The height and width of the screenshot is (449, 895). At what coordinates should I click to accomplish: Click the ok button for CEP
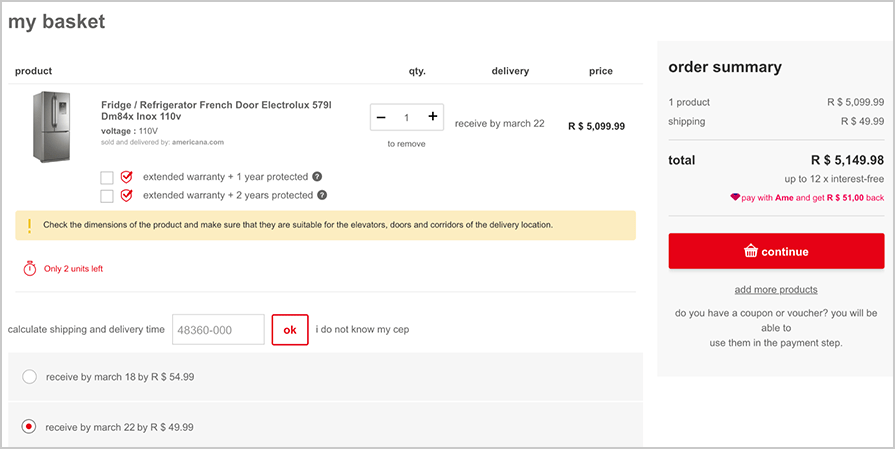[x=290, y=330]
